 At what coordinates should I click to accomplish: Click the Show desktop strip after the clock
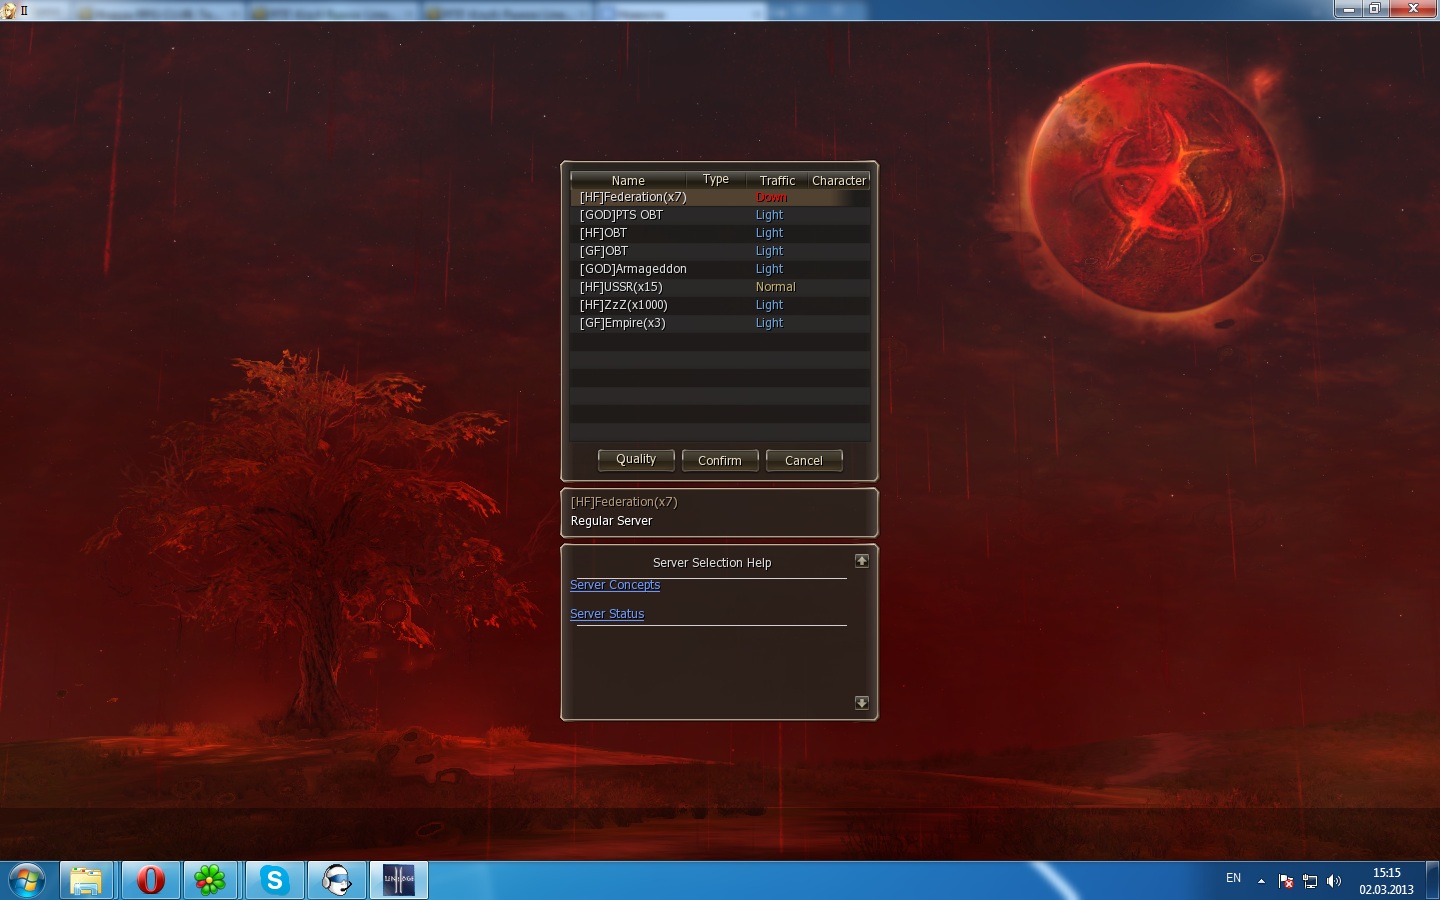click(x=1432, y=881)
